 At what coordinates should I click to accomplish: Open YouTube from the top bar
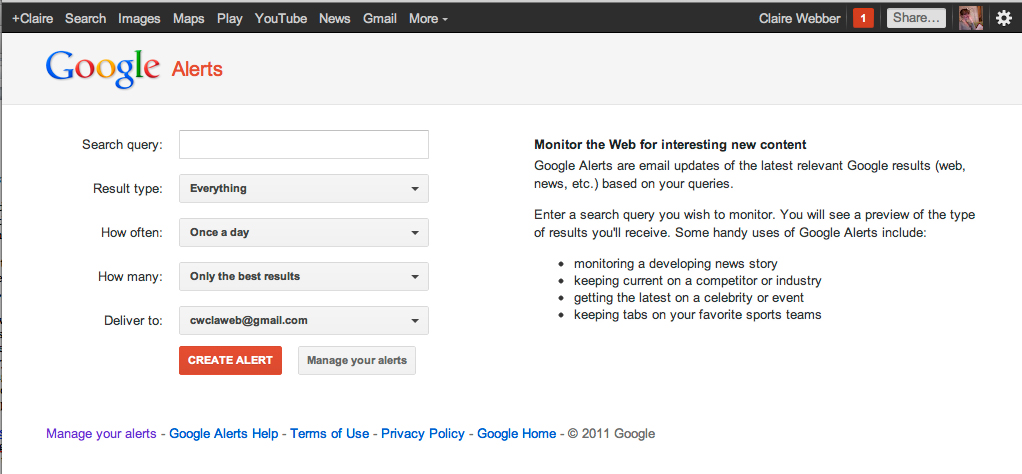tap(281, 18)
